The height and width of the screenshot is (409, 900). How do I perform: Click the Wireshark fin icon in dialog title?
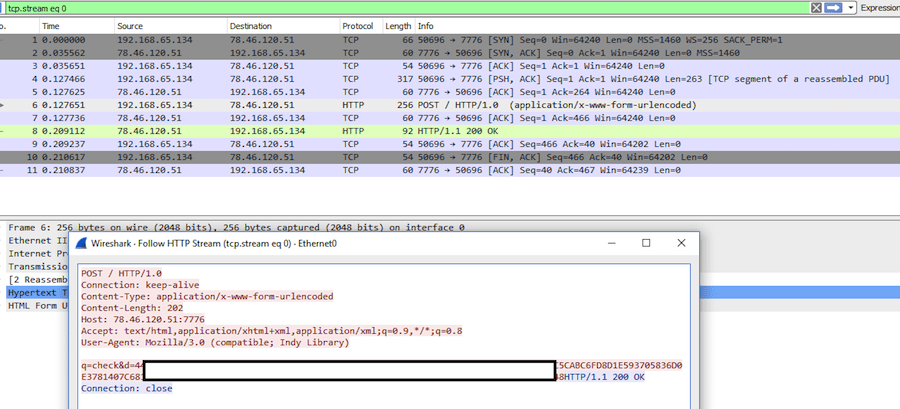[x=82, y=243]
